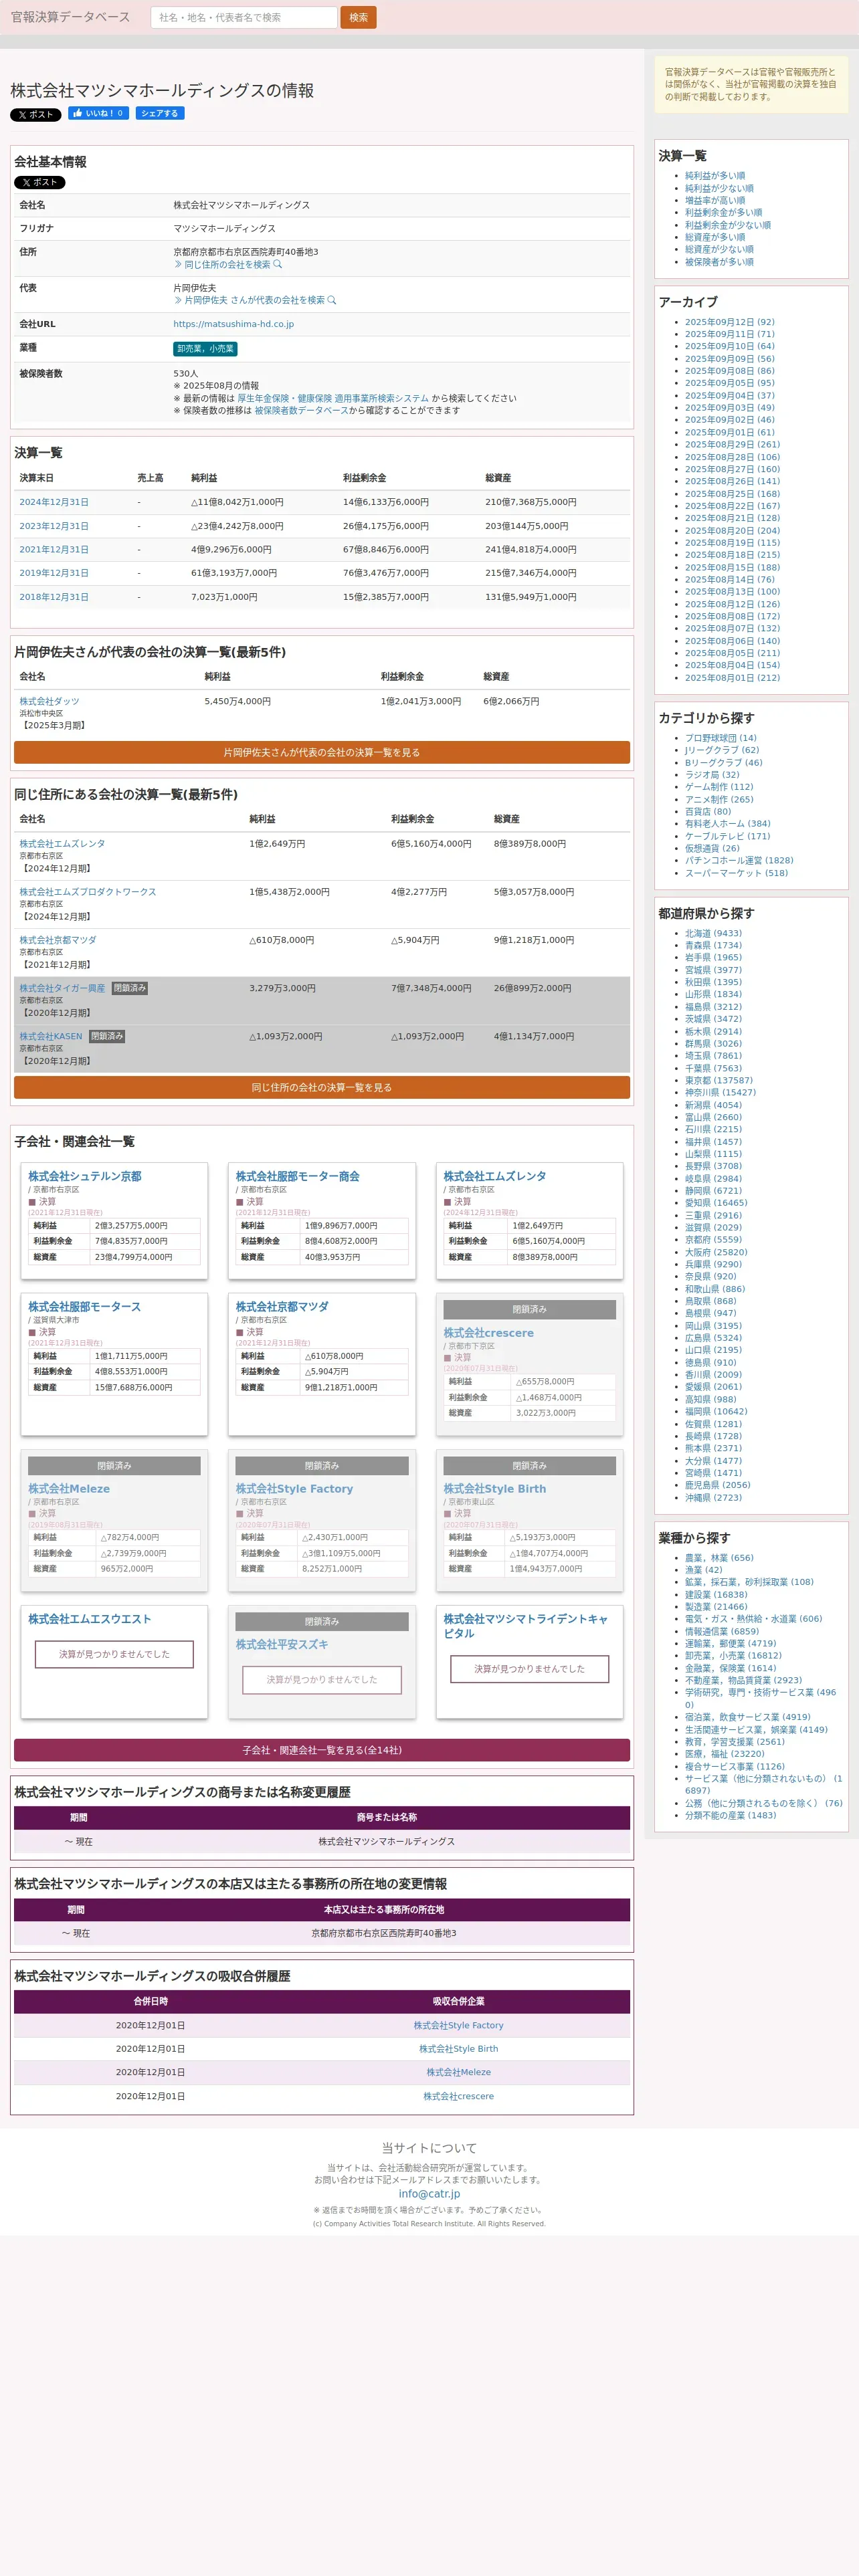
Task: Open the 株式会社服部モーター商会 subsidiary card title
Action: pos(298,1177)
